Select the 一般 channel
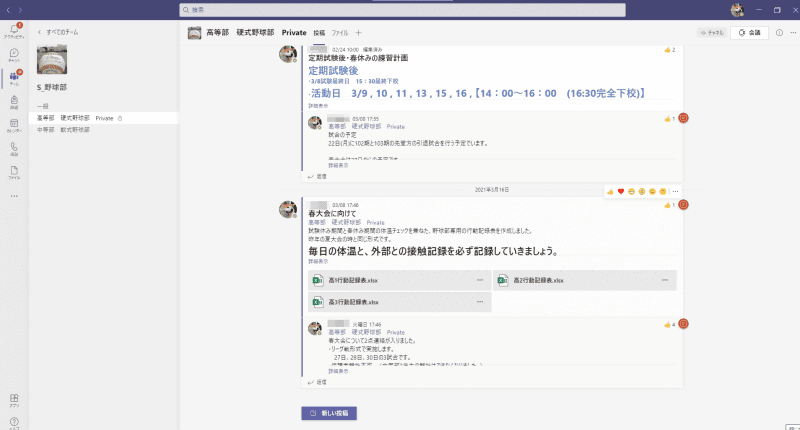 [x=43, y=106]
